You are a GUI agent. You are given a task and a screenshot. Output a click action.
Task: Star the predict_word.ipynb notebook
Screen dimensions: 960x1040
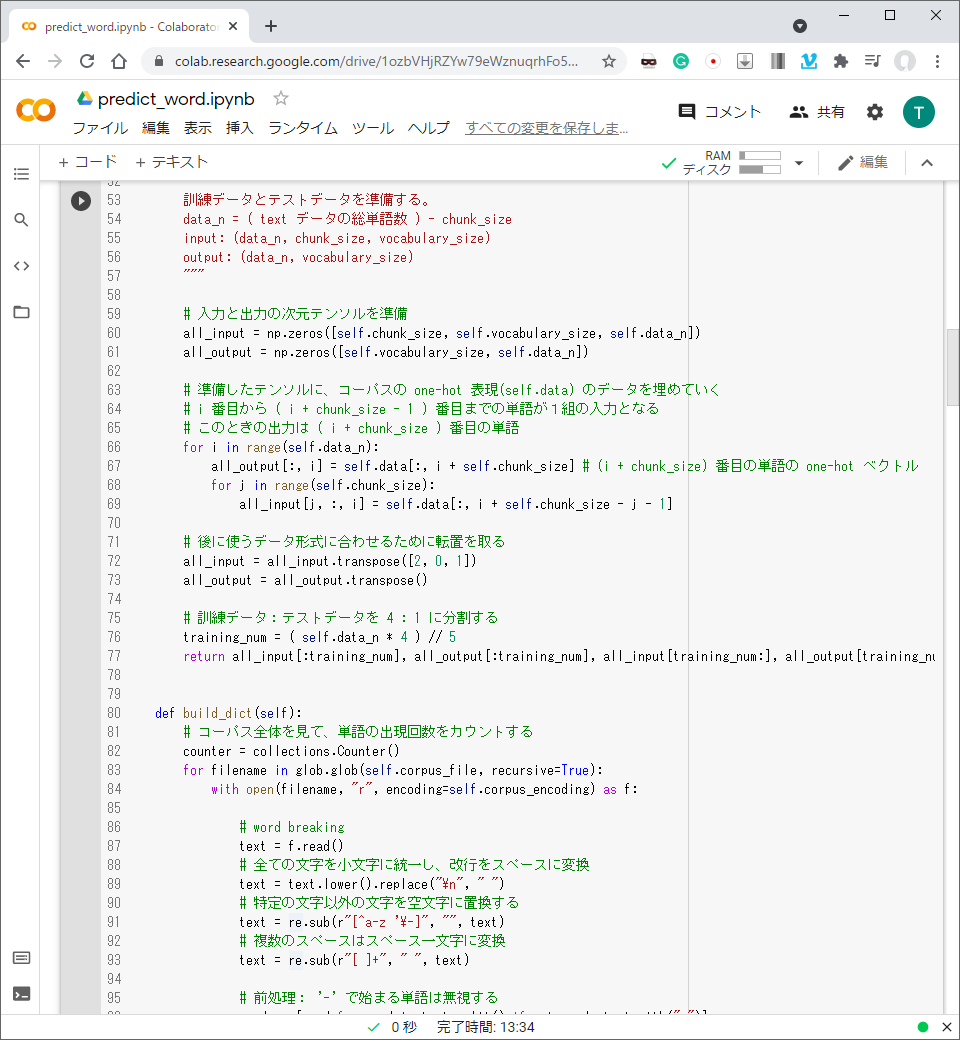click(281, 99)
